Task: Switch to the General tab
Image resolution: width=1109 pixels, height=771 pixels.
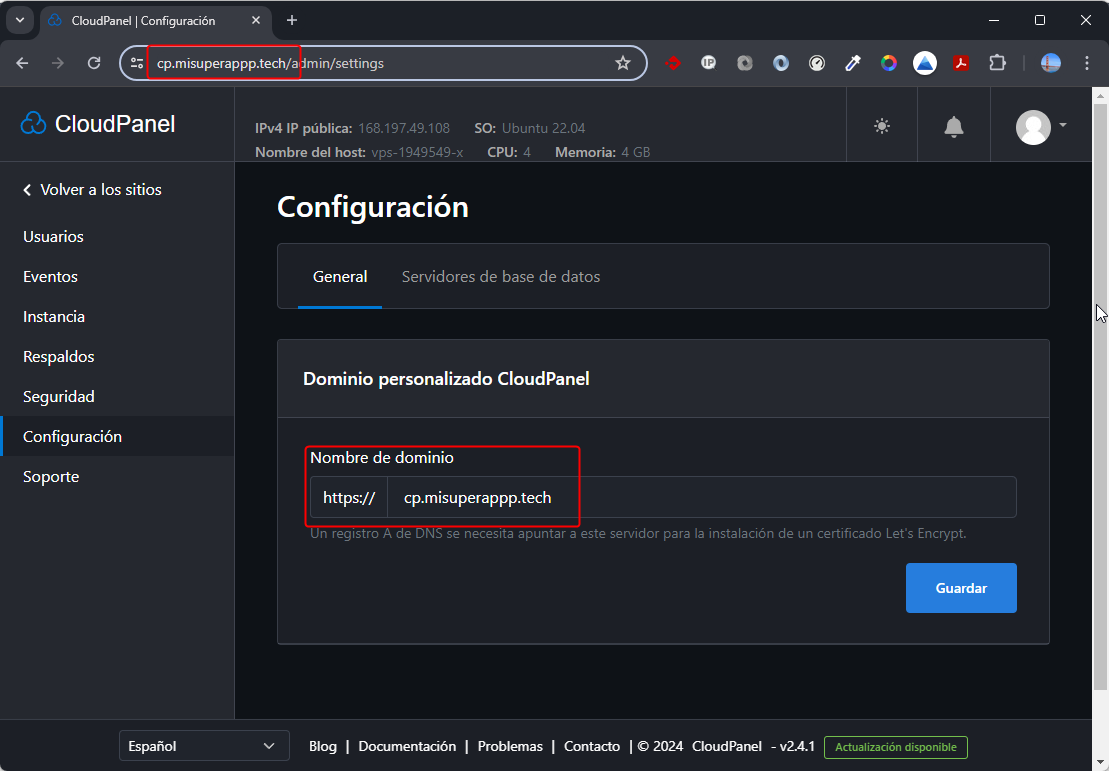Action: click(340, 277)
